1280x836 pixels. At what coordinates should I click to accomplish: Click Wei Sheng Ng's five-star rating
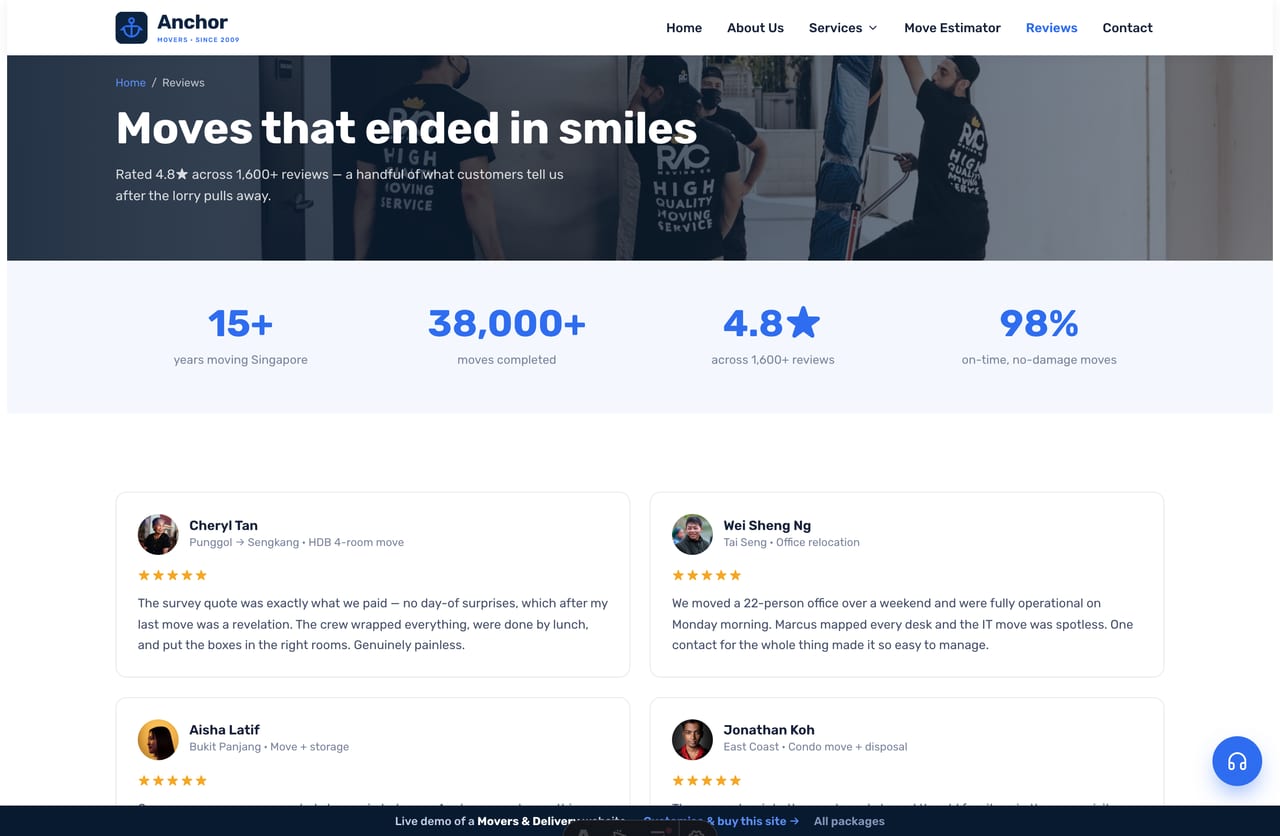[706, 575]
